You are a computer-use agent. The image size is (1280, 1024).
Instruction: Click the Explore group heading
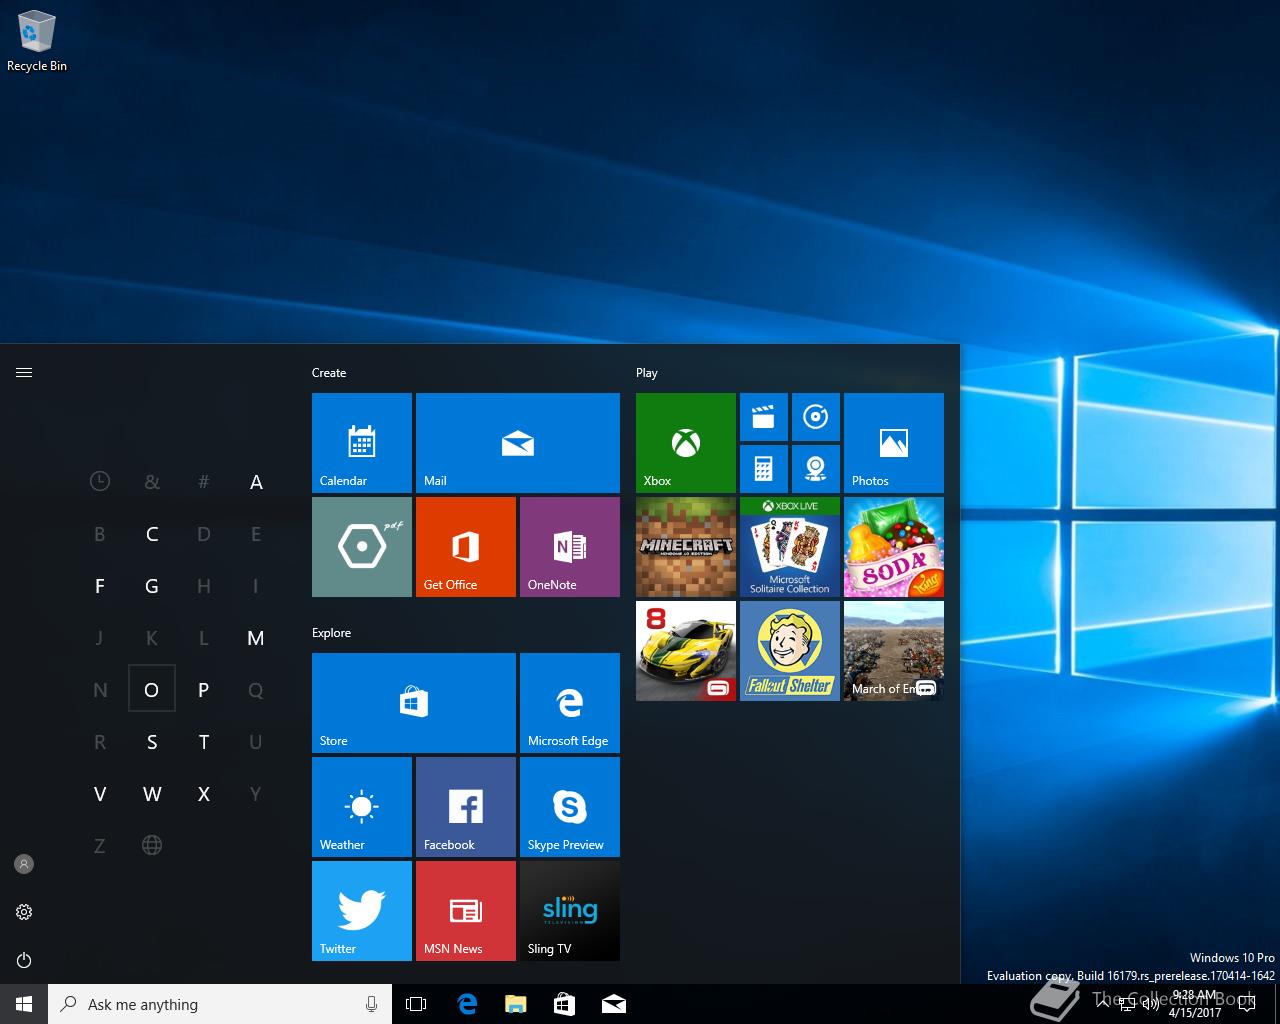[x=332, y=633]
